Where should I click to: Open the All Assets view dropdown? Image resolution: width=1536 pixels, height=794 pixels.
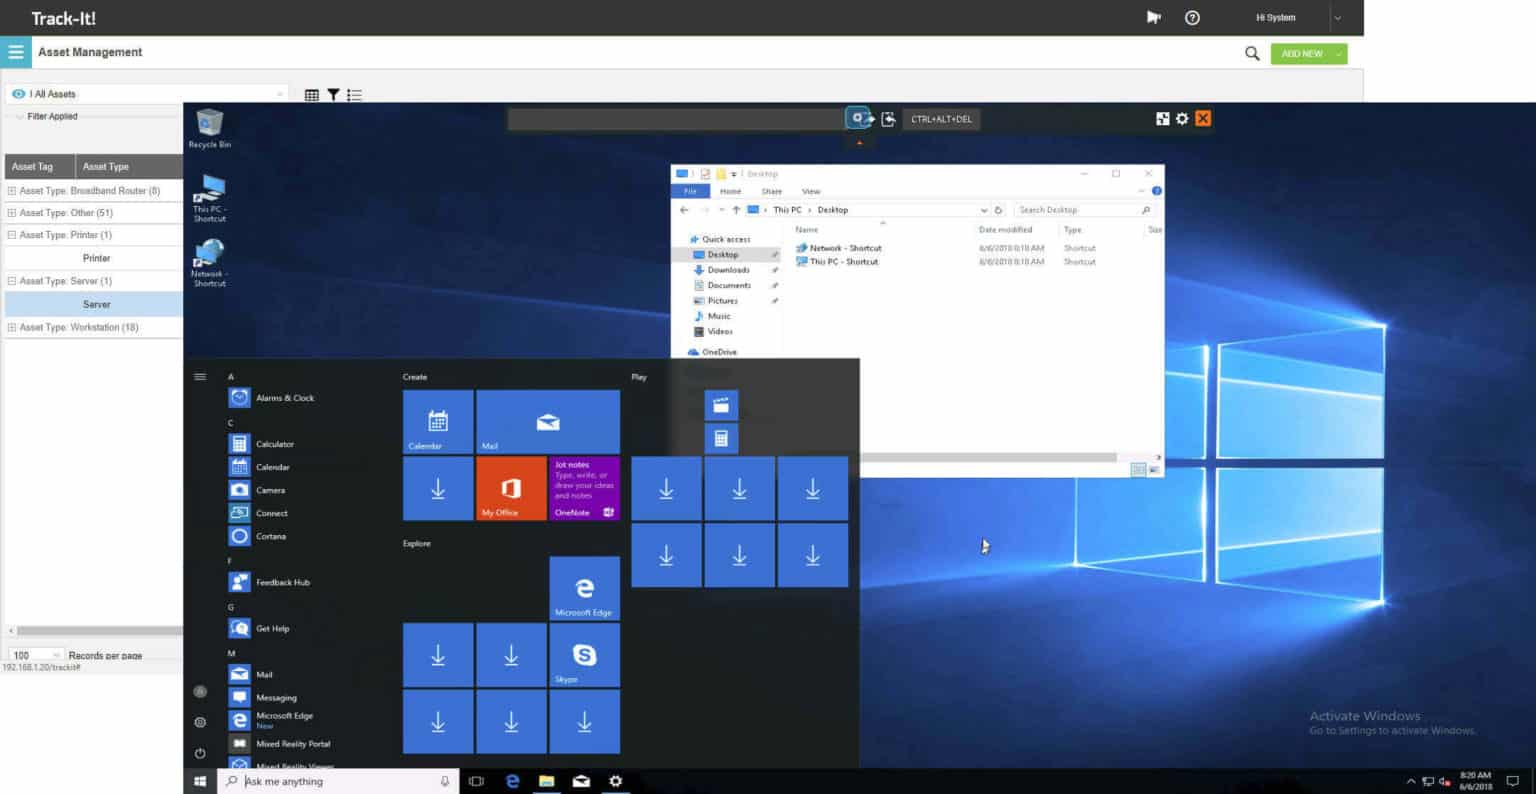click(x=147, y=94)
